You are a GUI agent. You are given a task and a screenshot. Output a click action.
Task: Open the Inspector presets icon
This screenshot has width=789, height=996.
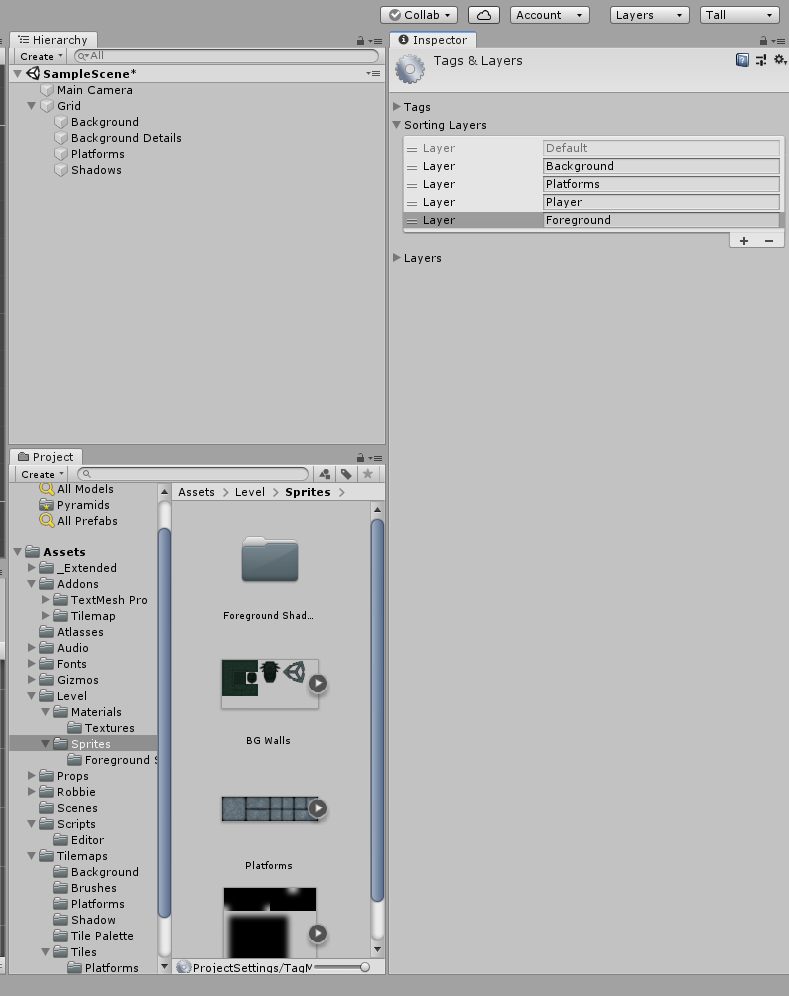pyautogui.click(x=761, y=60)
